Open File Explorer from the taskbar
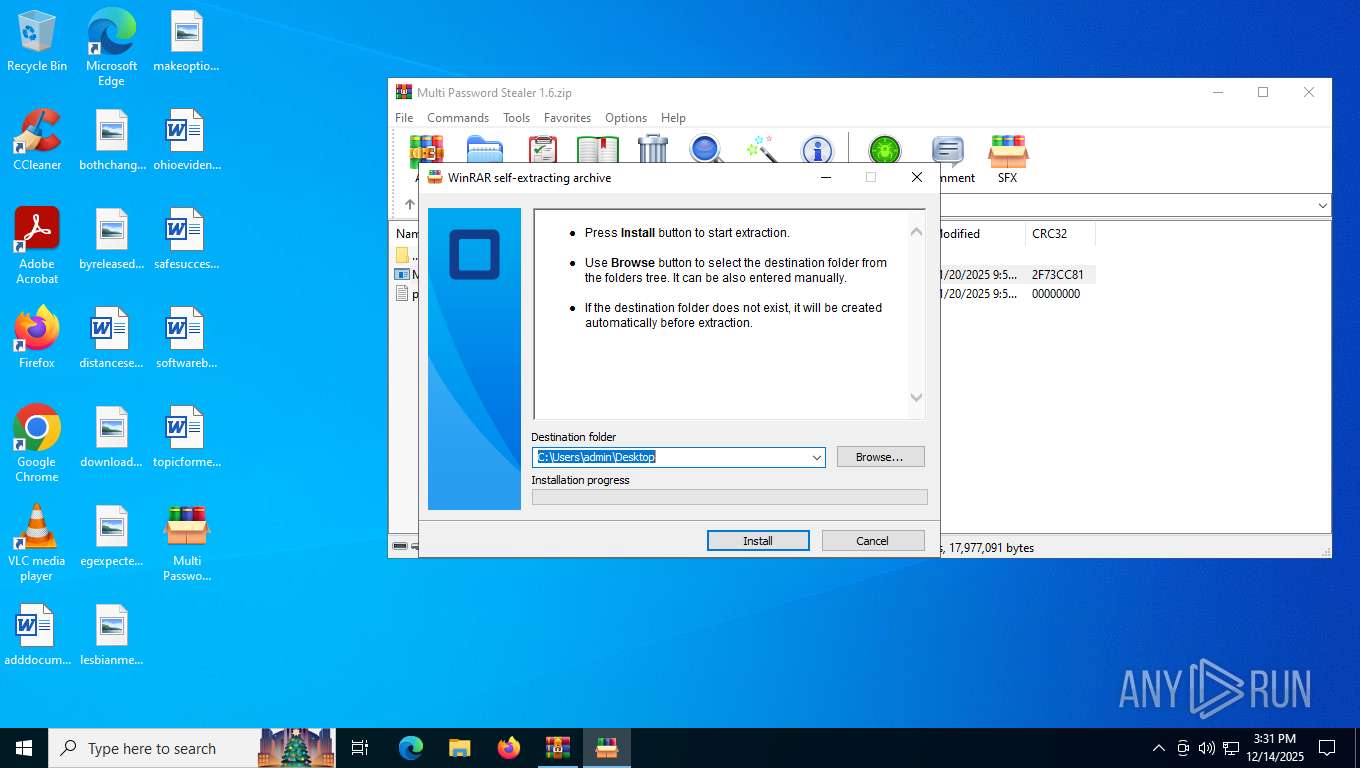 [459, 747]
